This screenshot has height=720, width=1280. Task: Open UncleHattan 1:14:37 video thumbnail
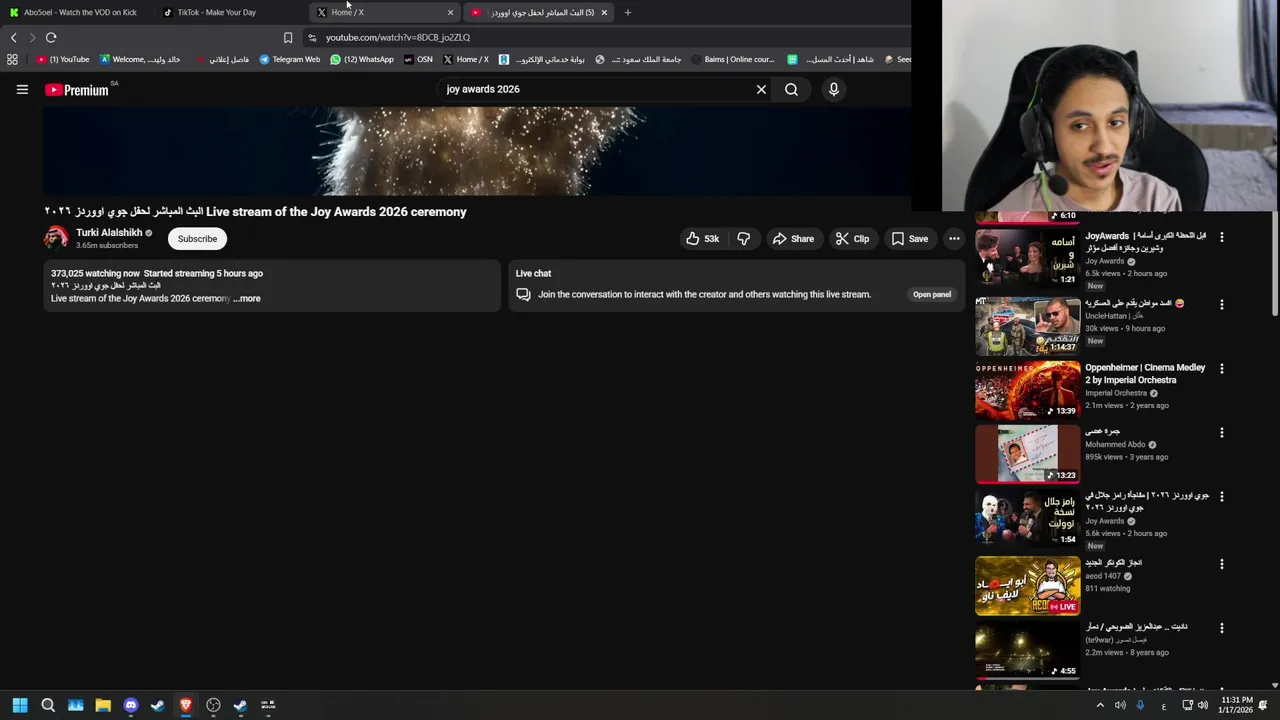[x=1028, y=325]
